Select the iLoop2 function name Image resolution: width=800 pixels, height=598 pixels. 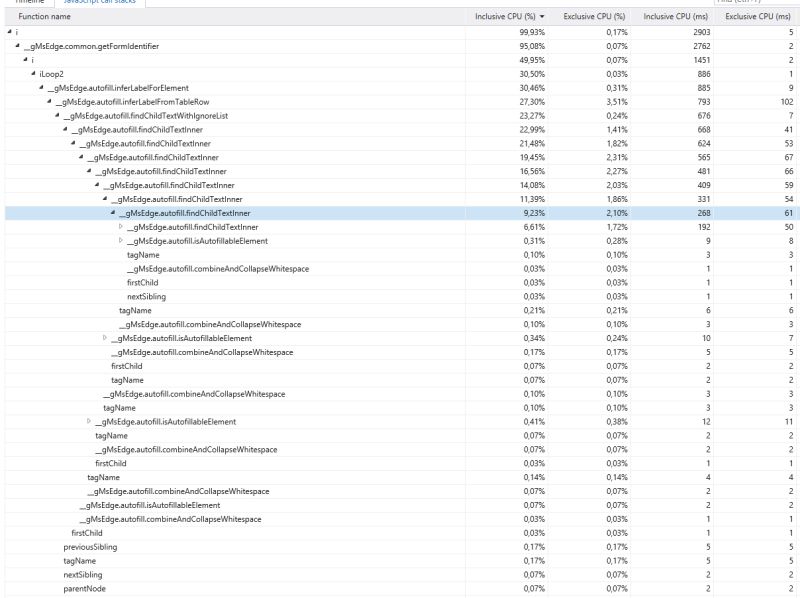[52, 74]
